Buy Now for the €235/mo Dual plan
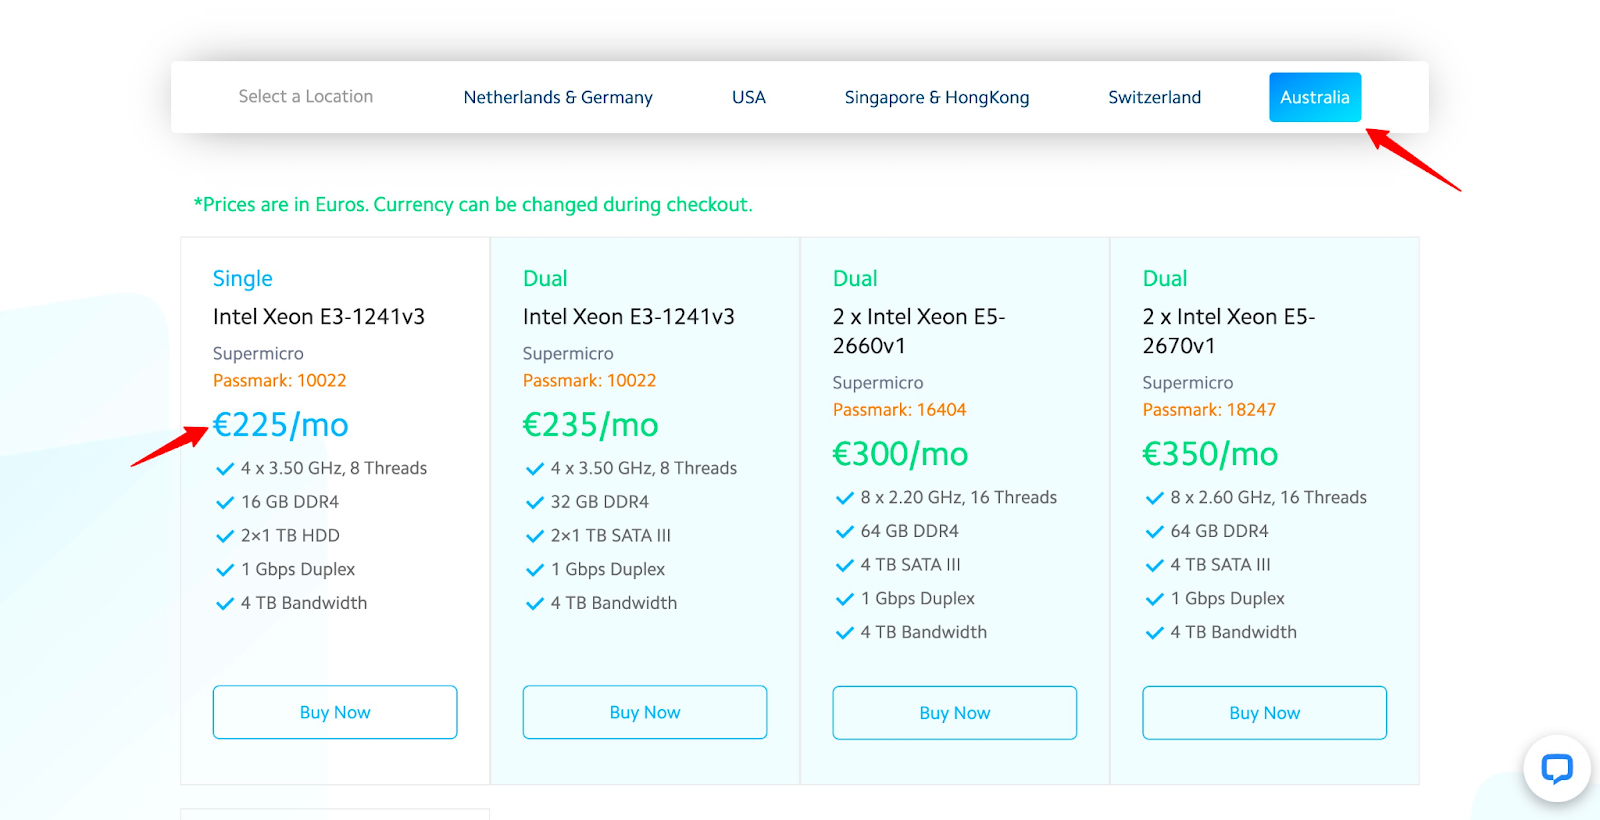Image resolution: width=1600 pixels, height=820 pixels. point(645,712)
